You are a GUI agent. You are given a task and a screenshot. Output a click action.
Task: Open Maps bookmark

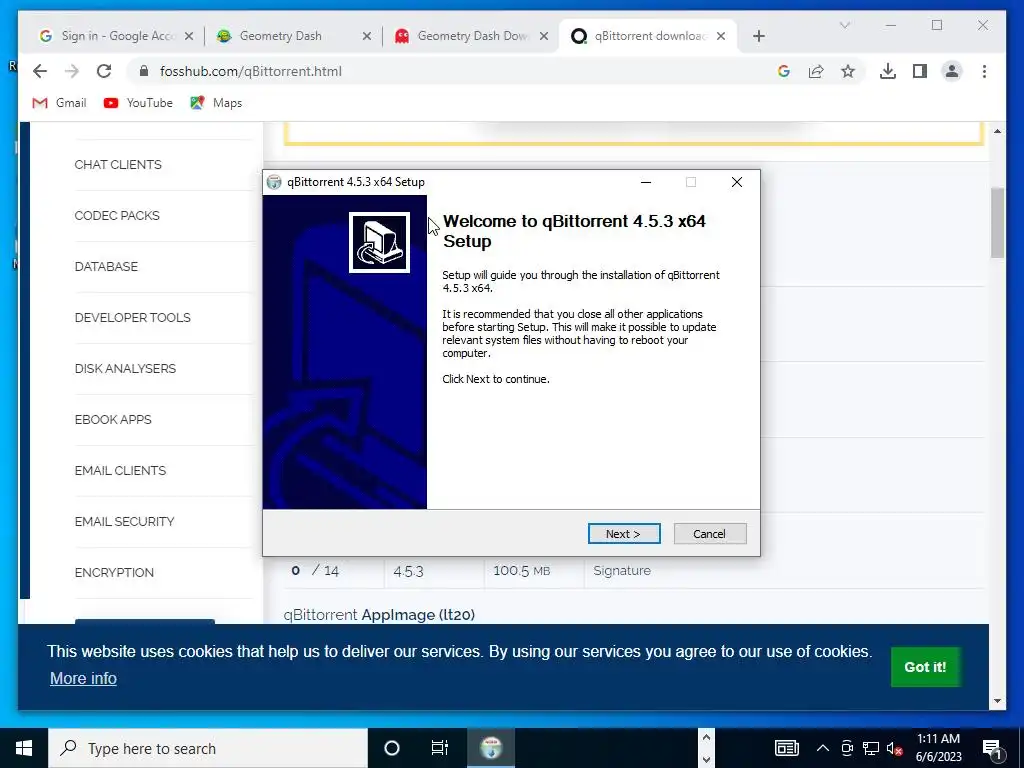pyautogui.click(x=216, y=103)
